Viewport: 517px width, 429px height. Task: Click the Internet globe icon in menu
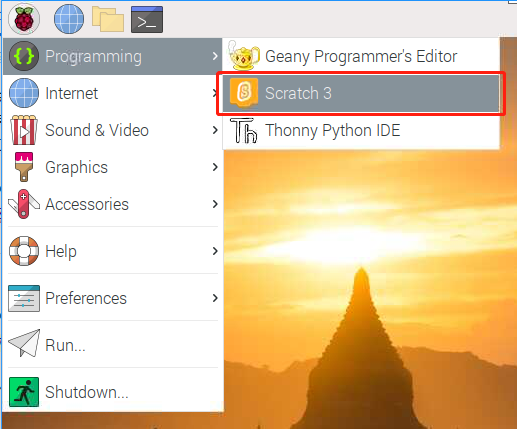[24, 93]
